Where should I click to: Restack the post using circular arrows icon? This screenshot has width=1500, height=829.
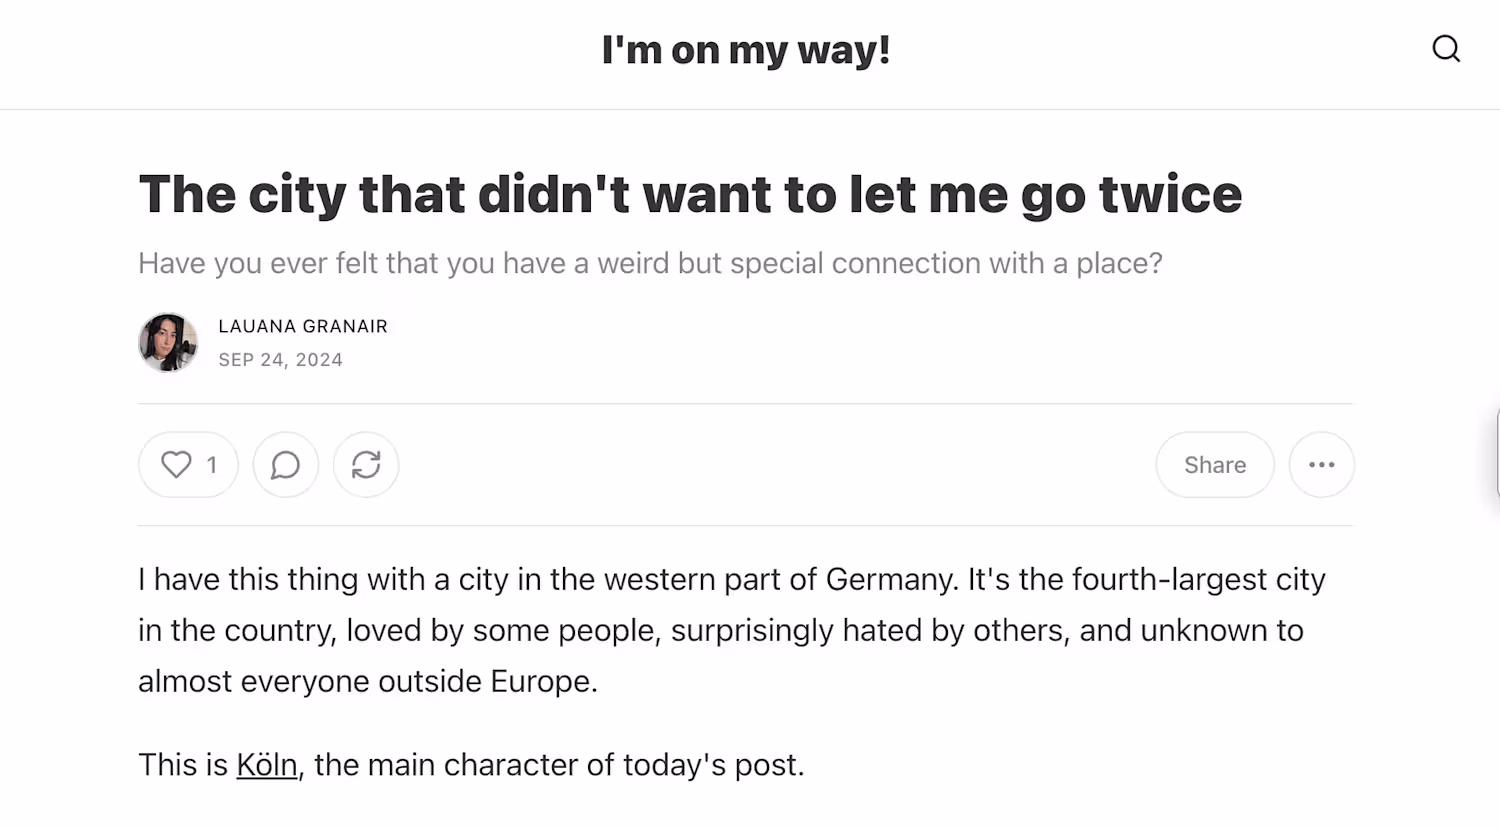(366, 465)
